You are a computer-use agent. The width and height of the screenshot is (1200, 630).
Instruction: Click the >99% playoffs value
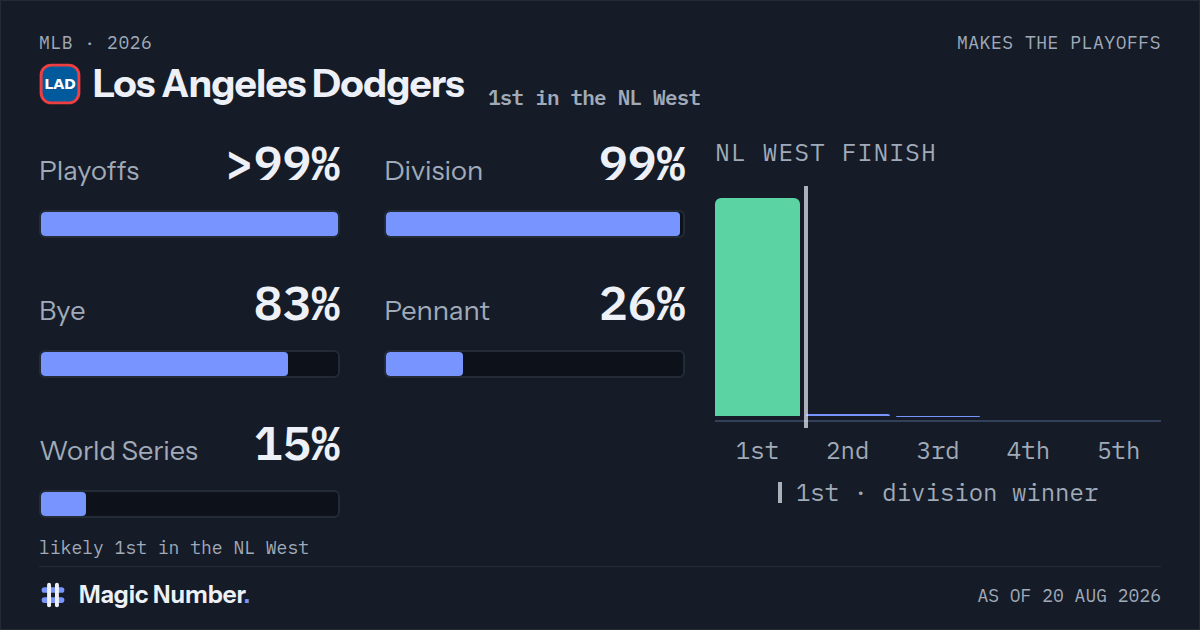coord(284,165)
